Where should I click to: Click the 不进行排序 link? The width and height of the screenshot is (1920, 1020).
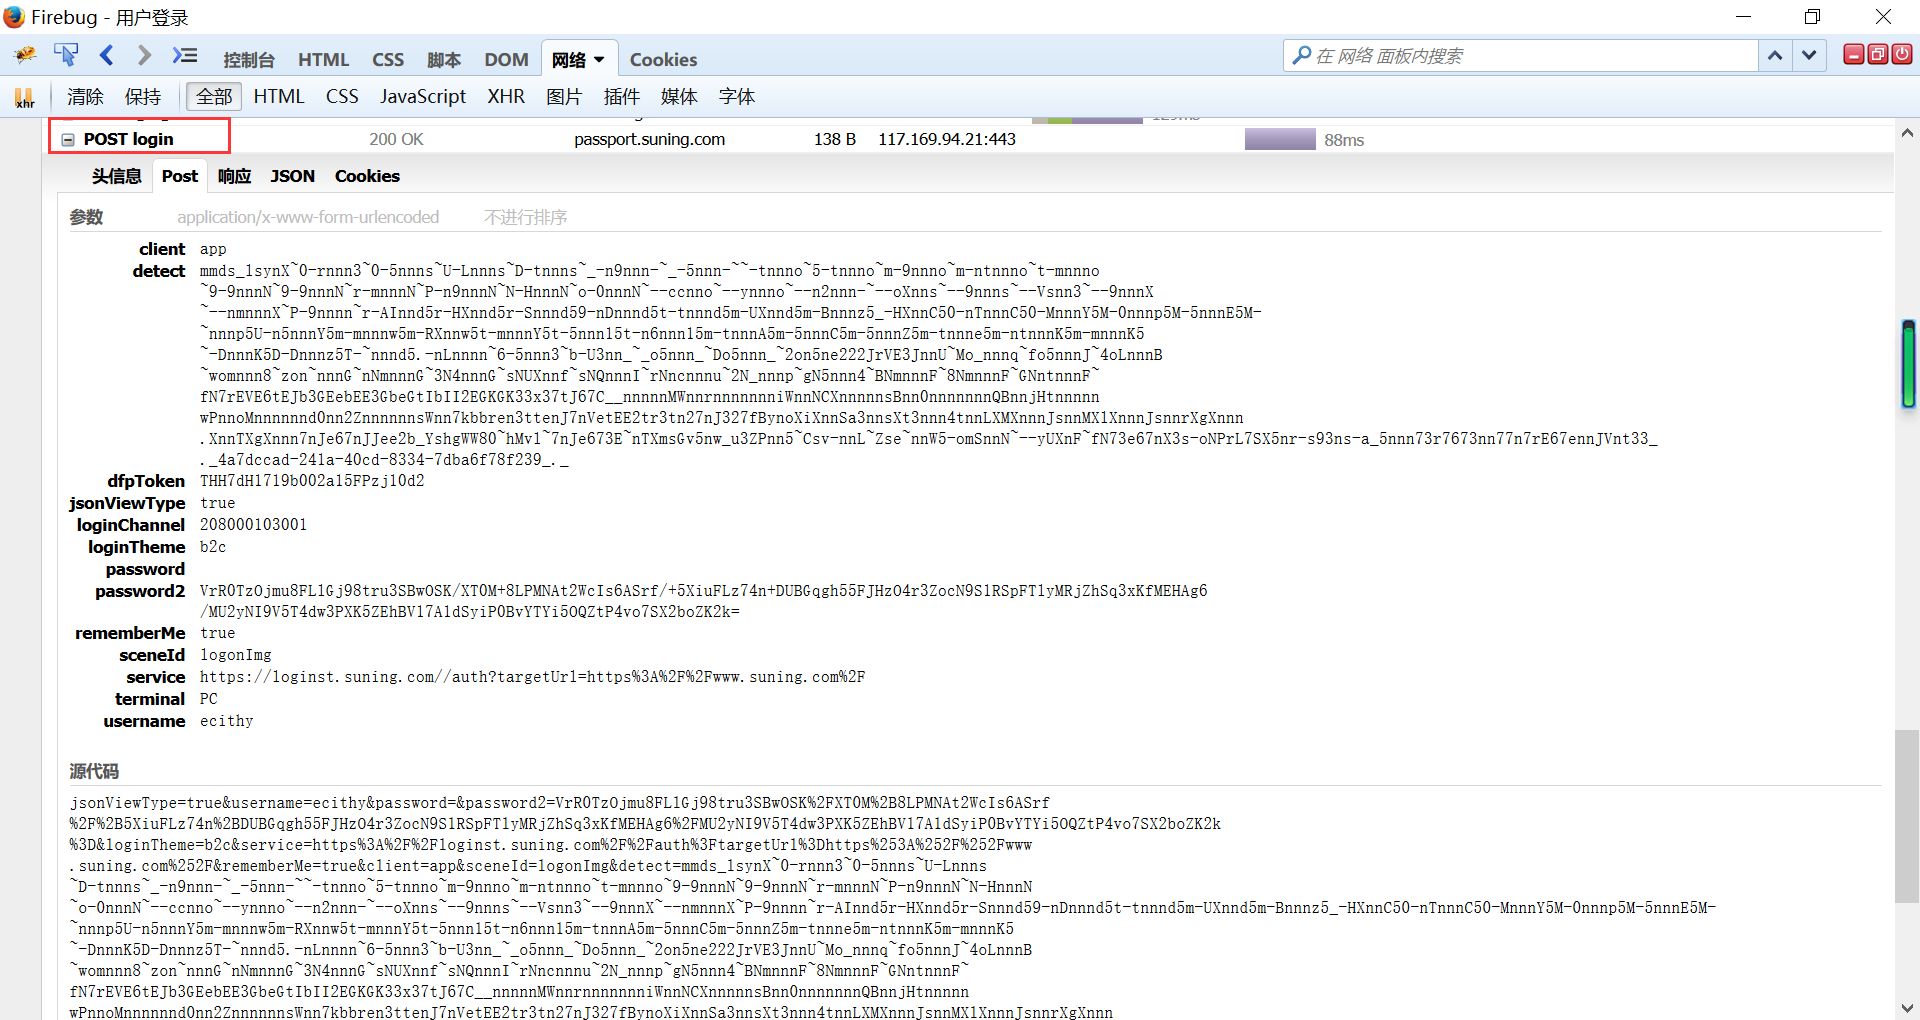pyautogui.click(x=525, y=217)
